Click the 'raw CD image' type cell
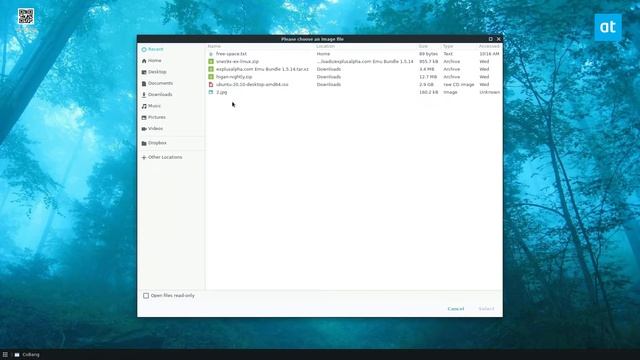This screenshot has width=640, height=360. coord(459,84)
